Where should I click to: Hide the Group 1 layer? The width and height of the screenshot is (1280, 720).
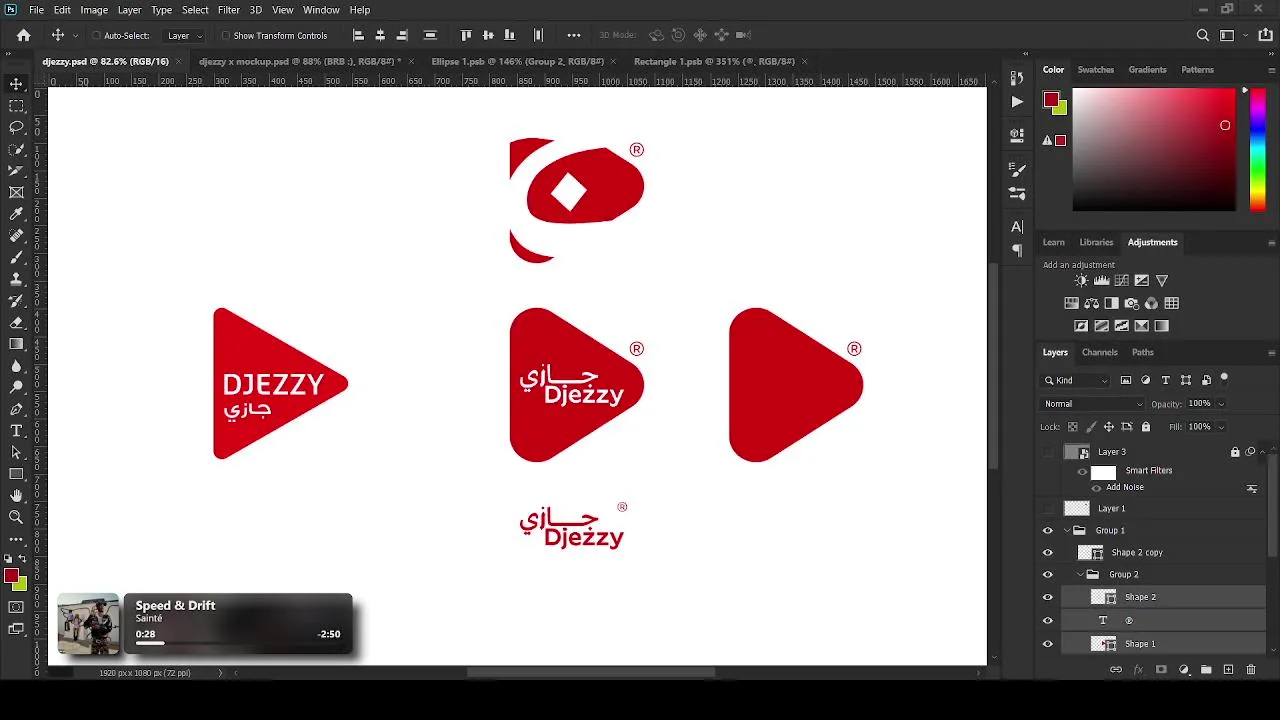click(1048, 531)
